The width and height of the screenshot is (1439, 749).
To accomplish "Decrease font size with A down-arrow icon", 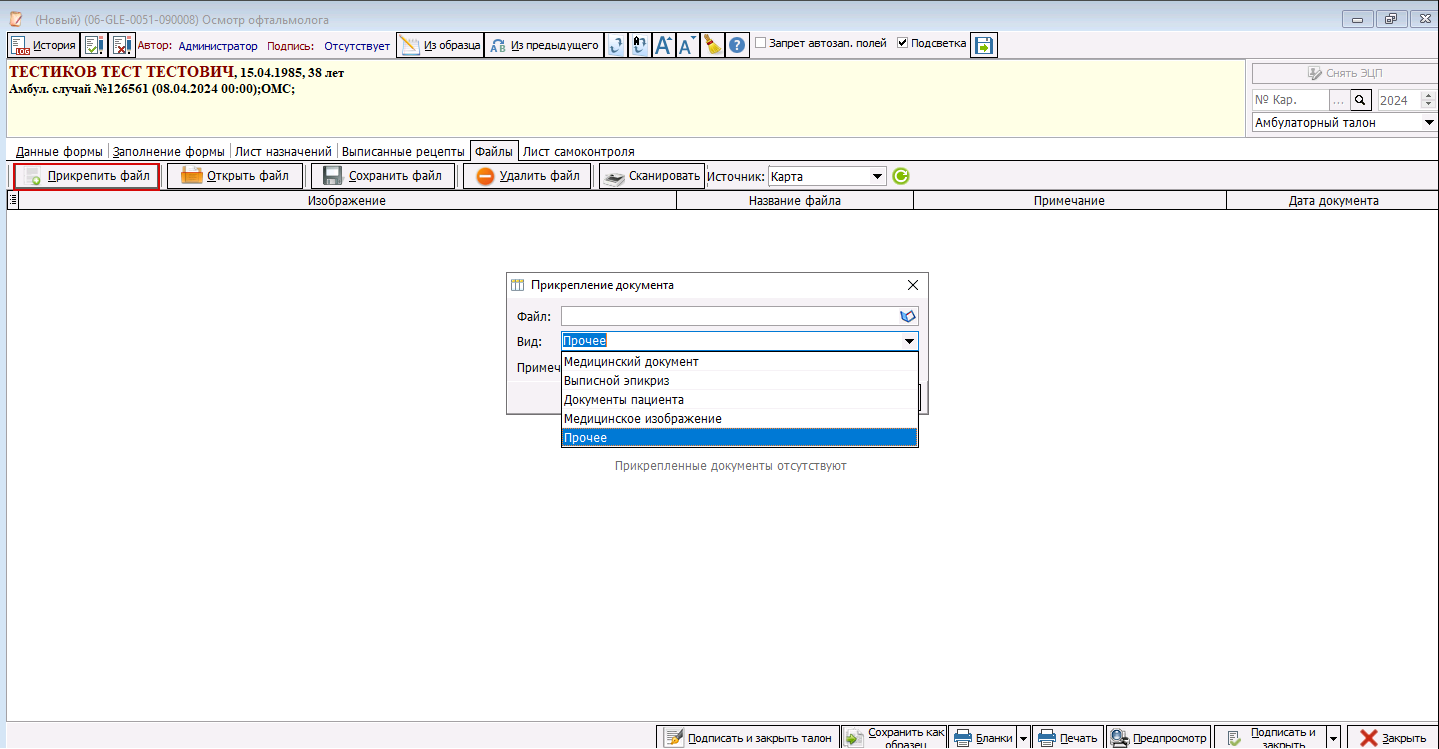I will click(x=688, y=45).
